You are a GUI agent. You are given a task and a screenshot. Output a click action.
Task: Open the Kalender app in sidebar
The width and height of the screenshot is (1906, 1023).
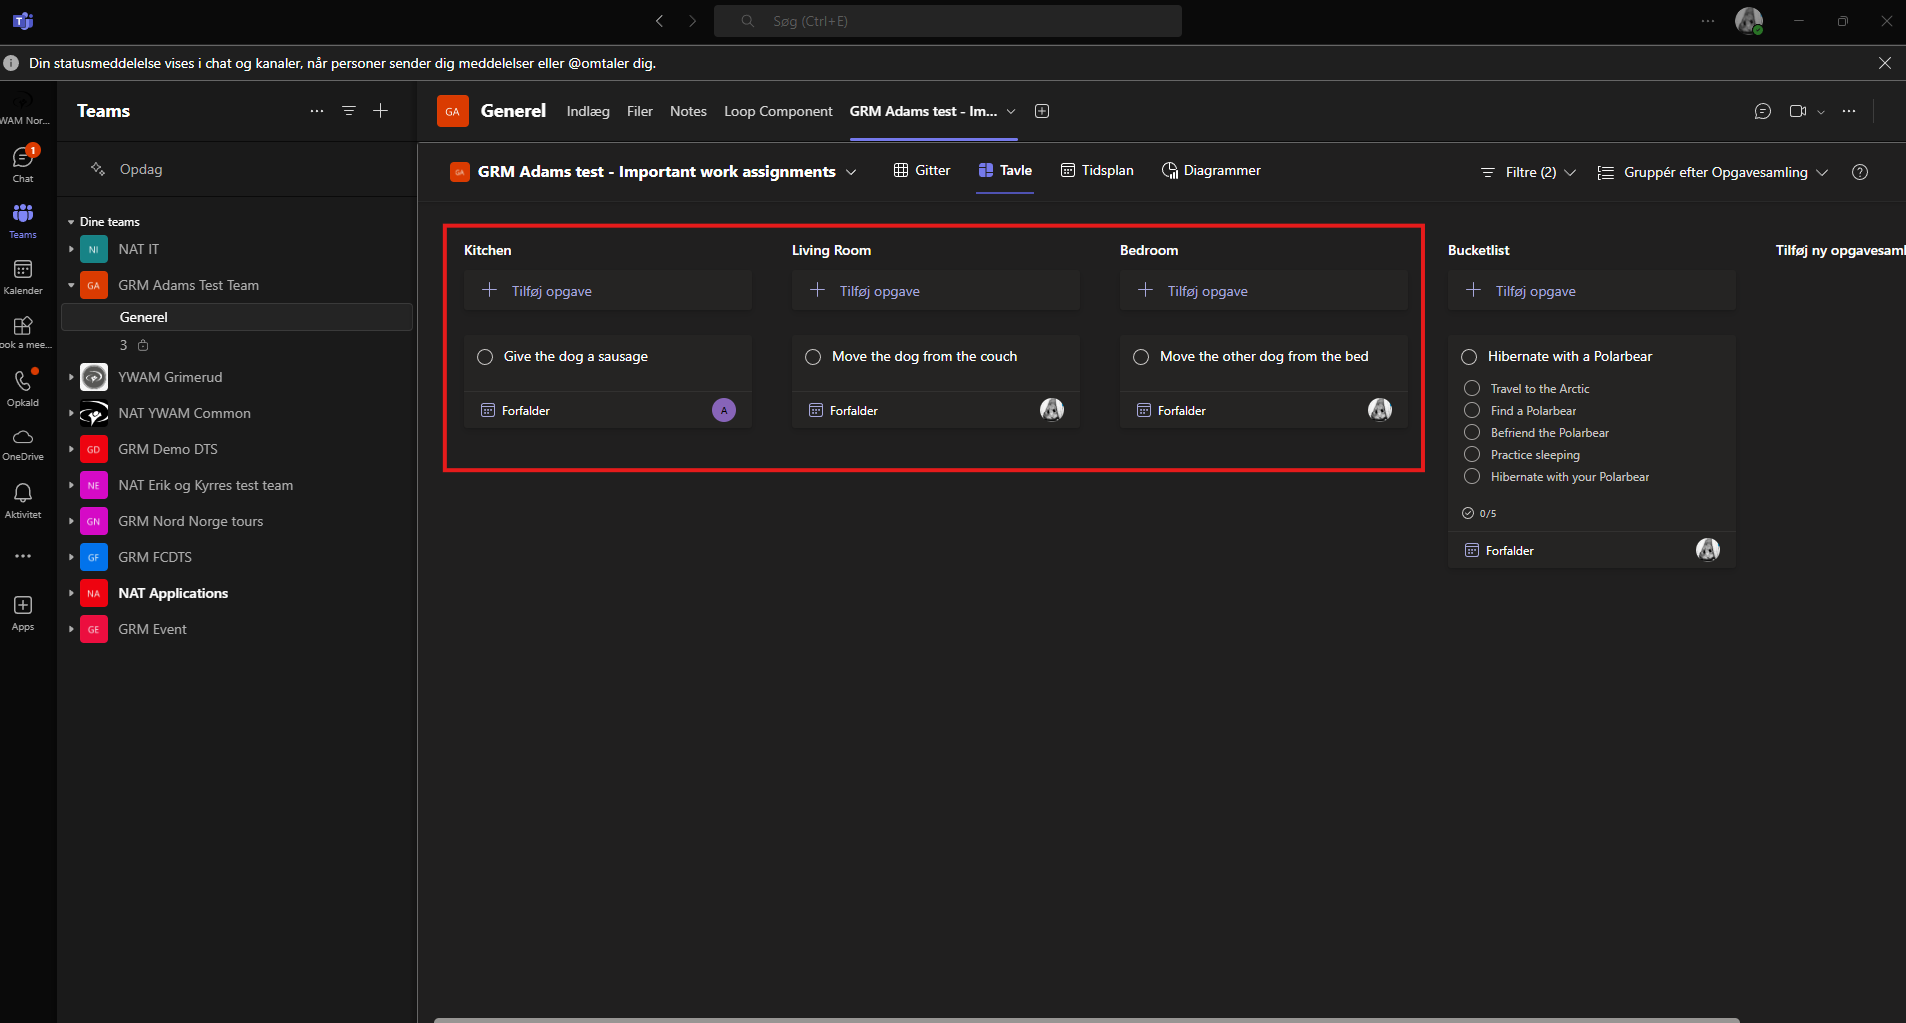click(x=23, y=277)
